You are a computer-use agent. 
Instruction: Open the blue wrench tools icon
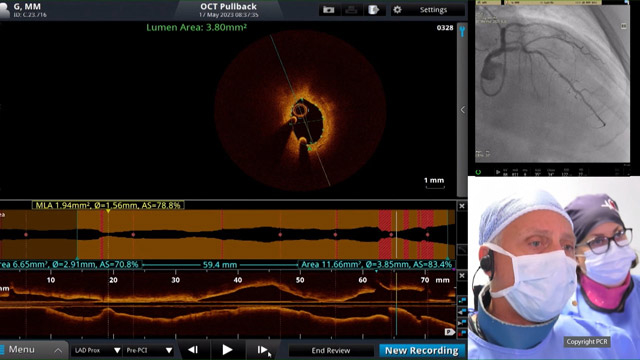[x=462, y=31]
